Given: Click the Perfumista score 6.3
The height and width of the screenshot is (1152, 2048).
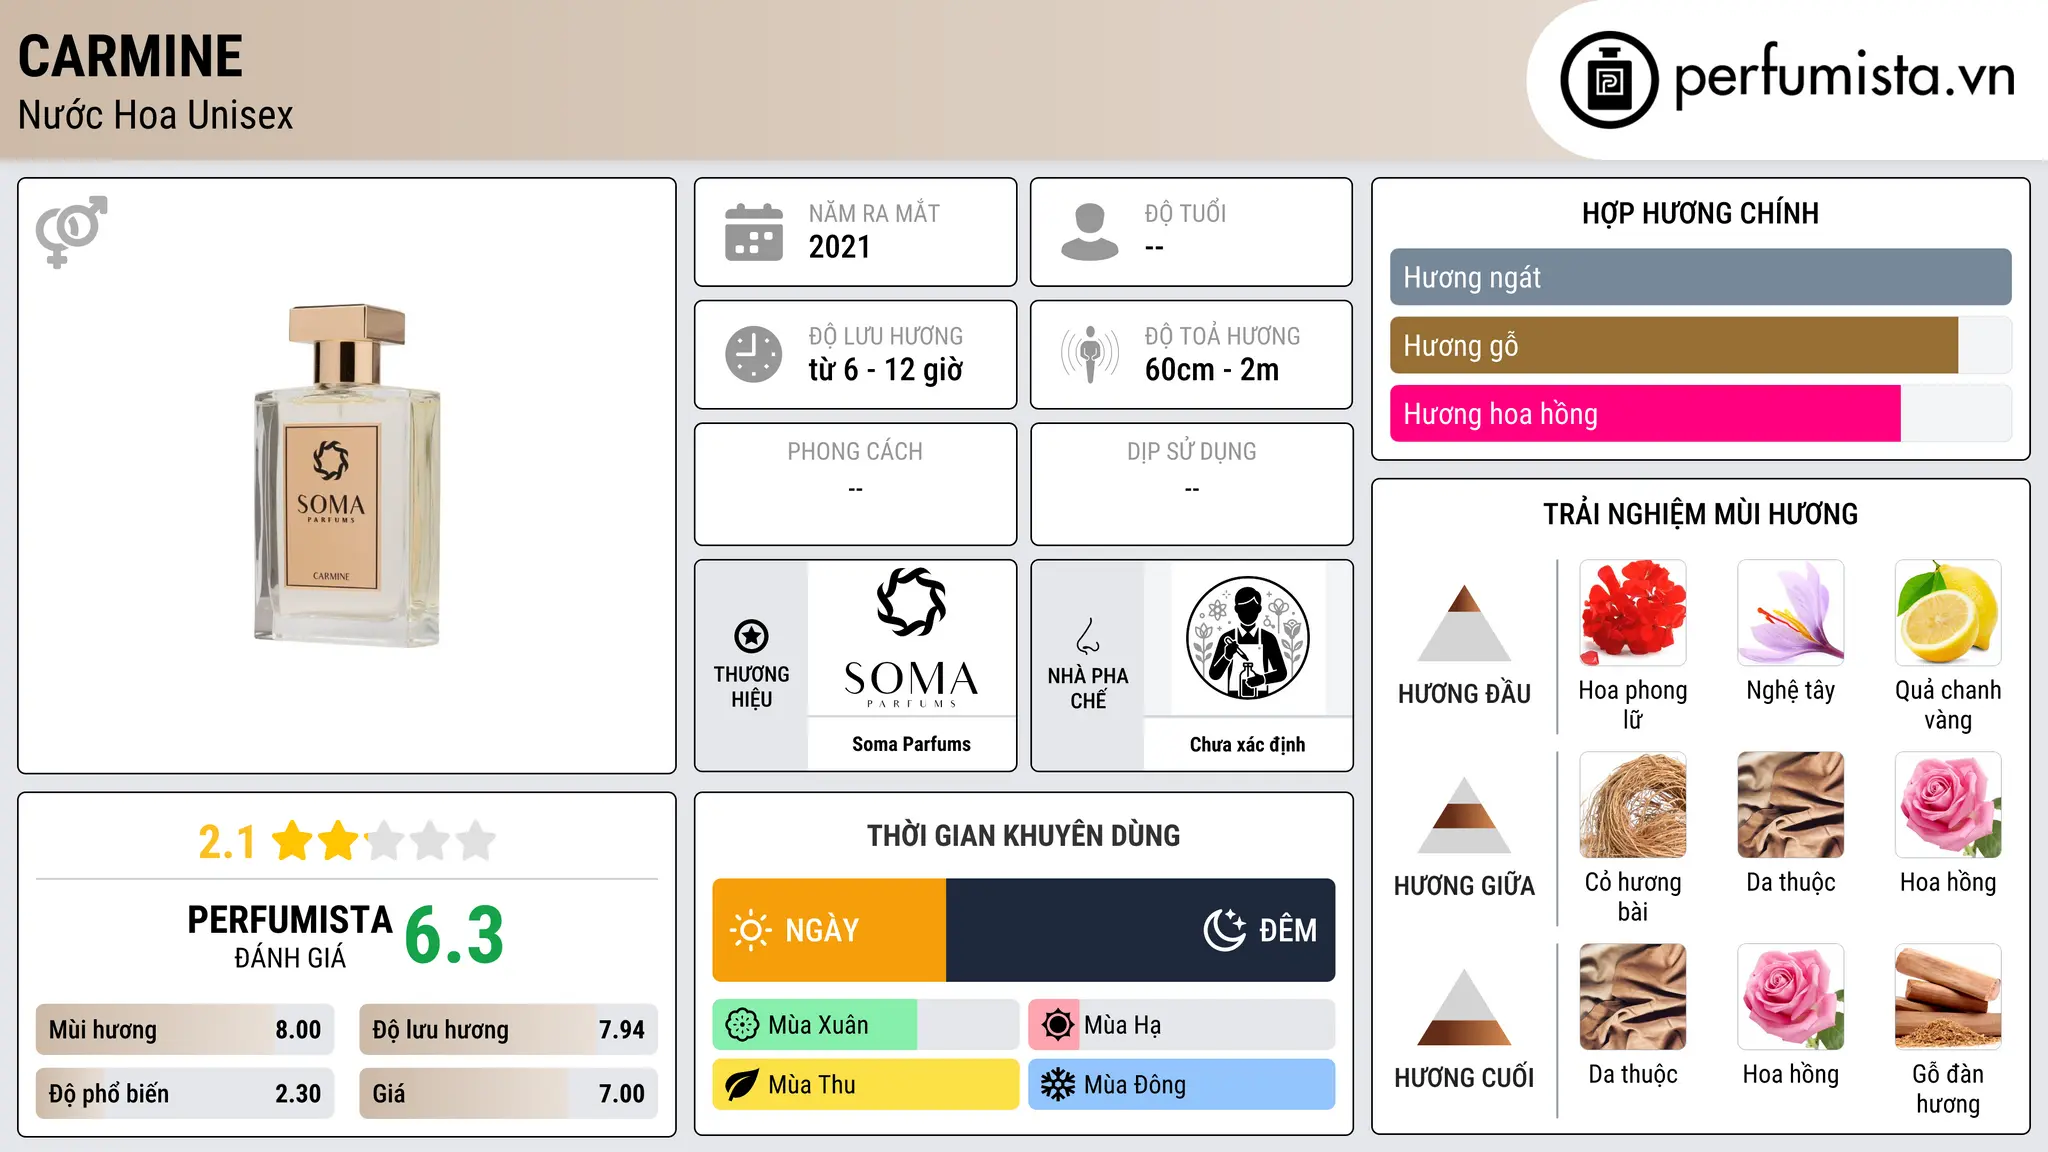Looking at the screenshot, I should [455, 936].
